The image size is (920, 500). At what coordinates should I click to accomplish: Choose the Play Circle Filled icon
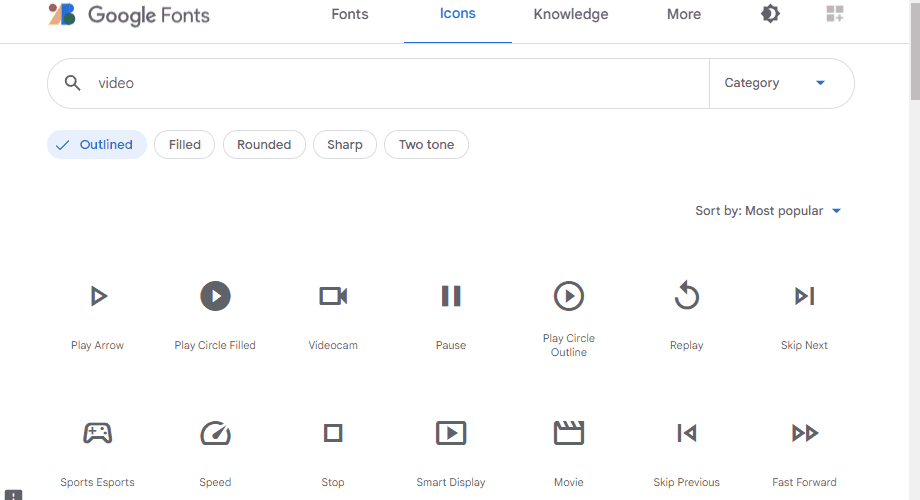click(x=215, y=296)
